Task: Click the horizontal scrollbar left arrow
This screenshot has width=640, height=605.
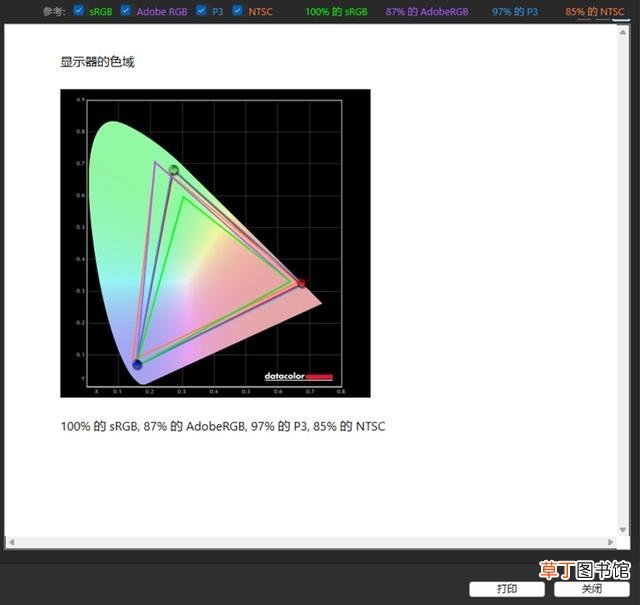Action: (11, 542)
